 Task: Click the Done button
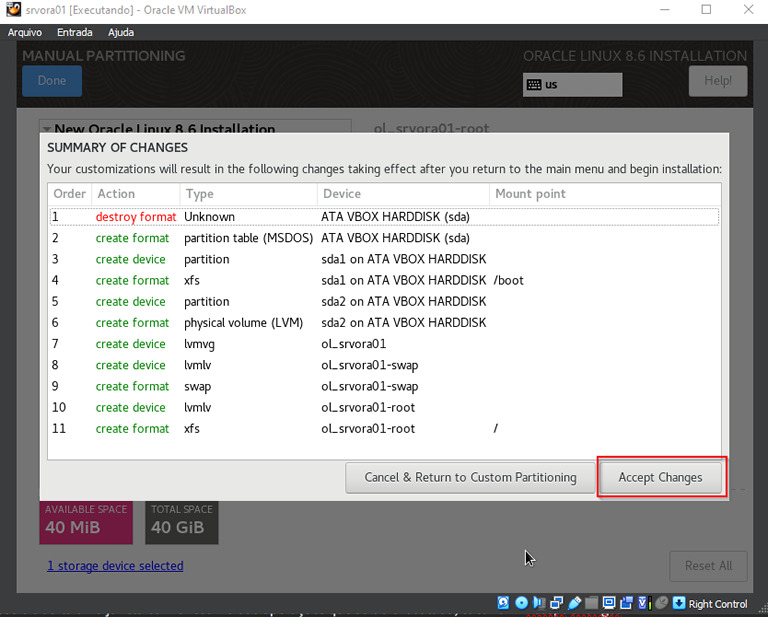[52, 81]
